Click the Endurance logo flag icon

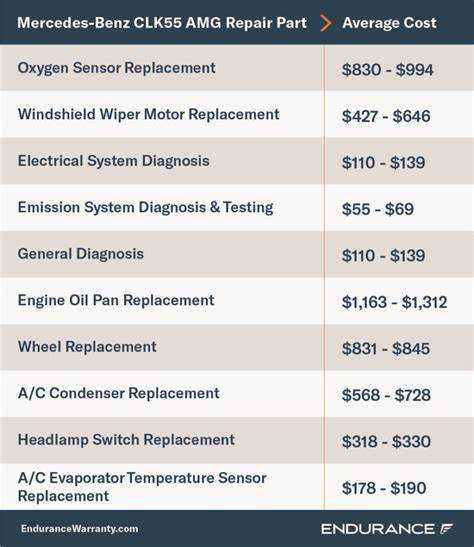point(446,529)
